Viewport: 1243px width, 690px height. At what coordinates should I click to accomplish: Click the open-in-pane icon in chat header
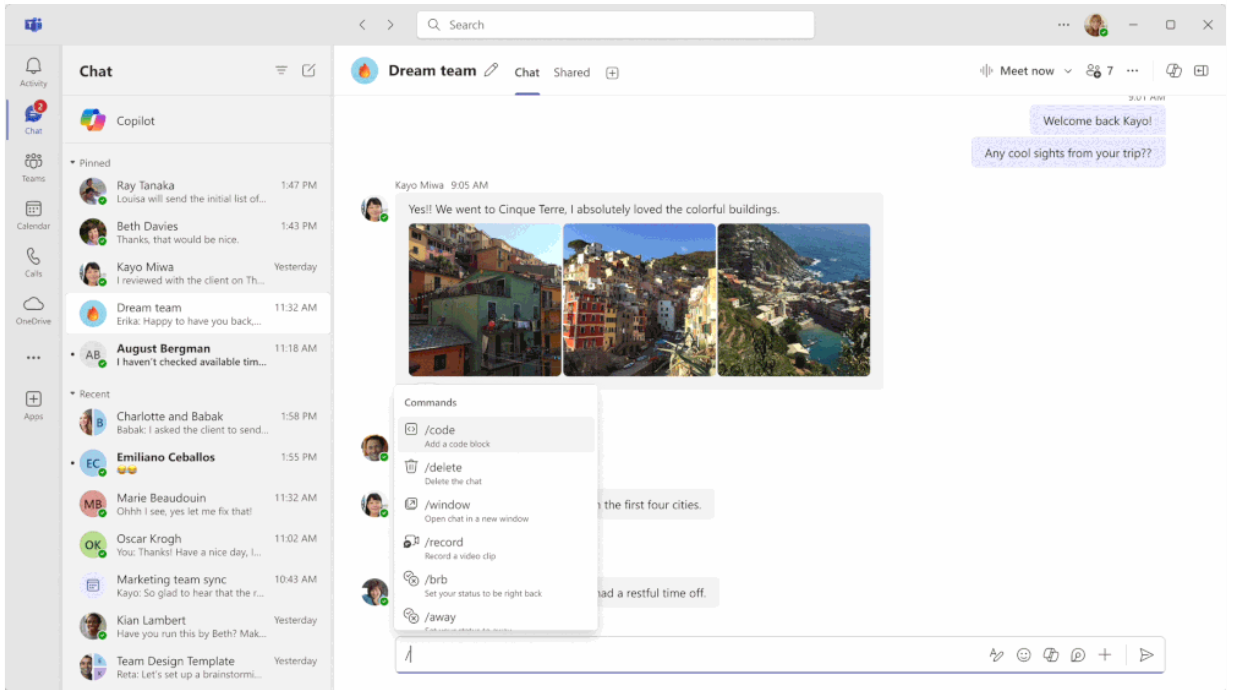pyautogui.click(x=1201, y=70)
